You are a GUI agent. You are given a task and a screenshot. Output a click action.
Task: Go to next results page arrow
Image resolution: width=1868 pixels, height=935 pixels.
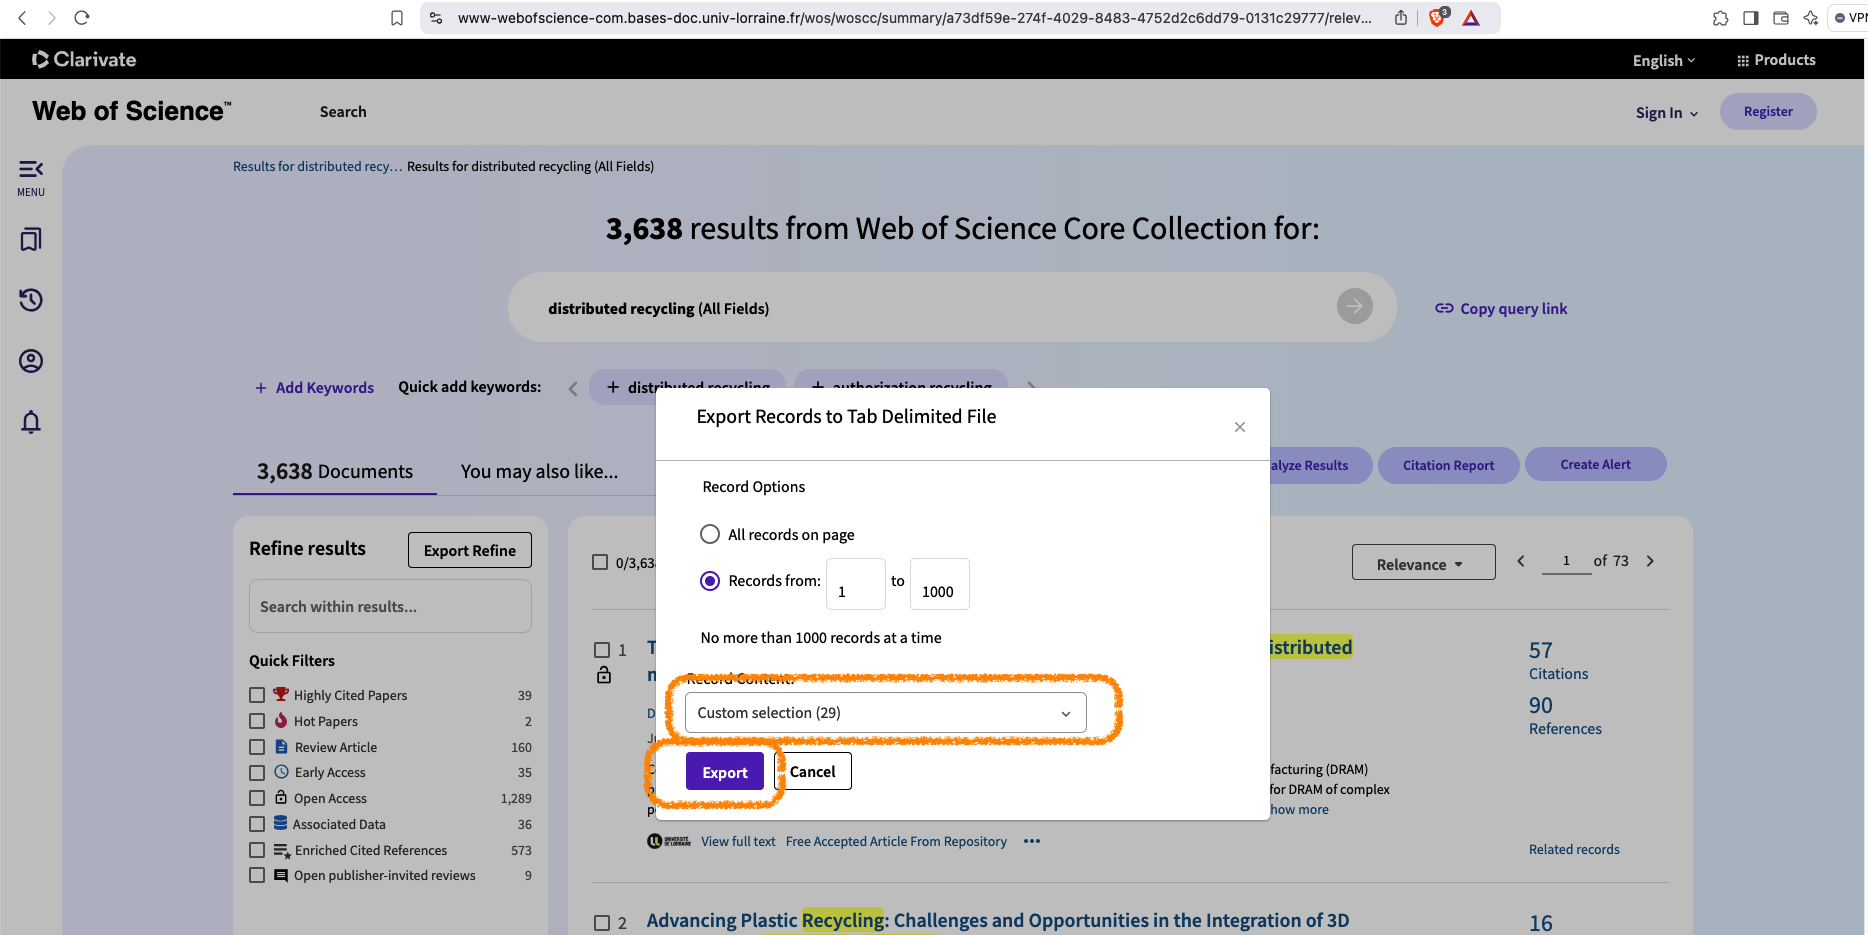[x=1650, y=561]
